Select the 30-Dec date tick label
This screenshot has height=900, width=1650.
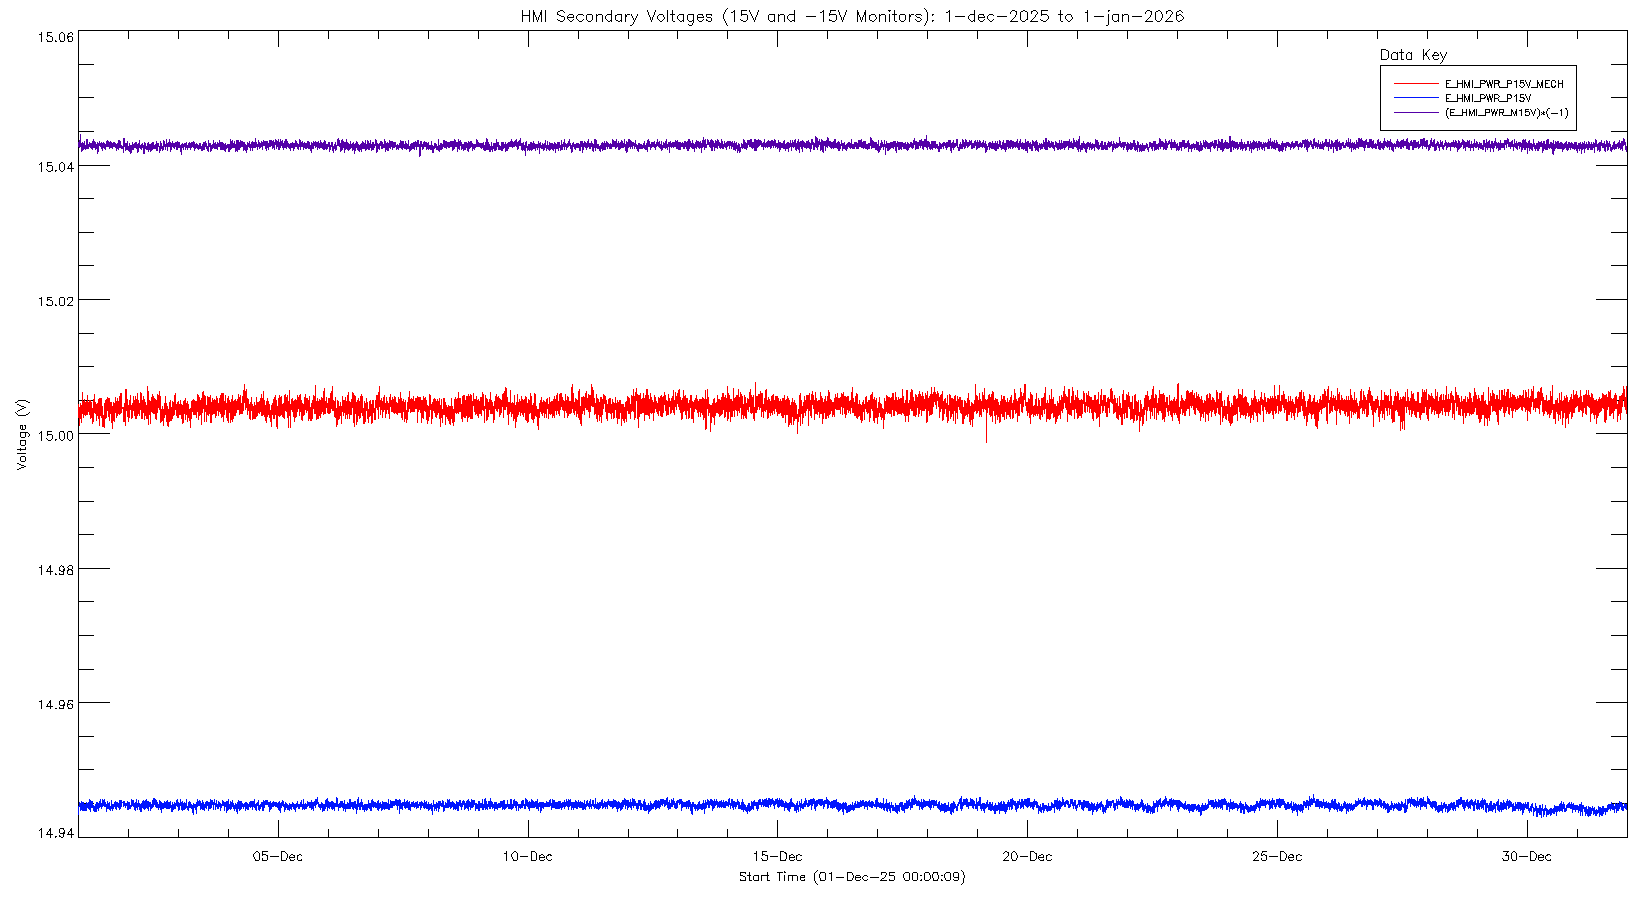tap(1527, 856)
